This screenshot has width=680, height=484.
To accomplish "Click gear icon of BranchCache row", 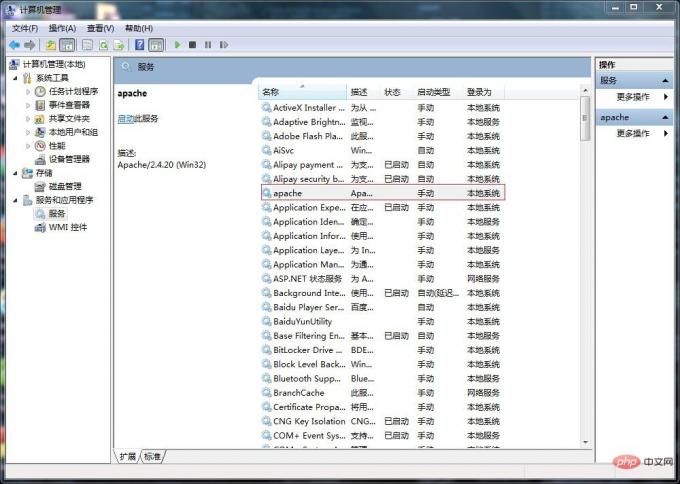I will click(267, 392).
